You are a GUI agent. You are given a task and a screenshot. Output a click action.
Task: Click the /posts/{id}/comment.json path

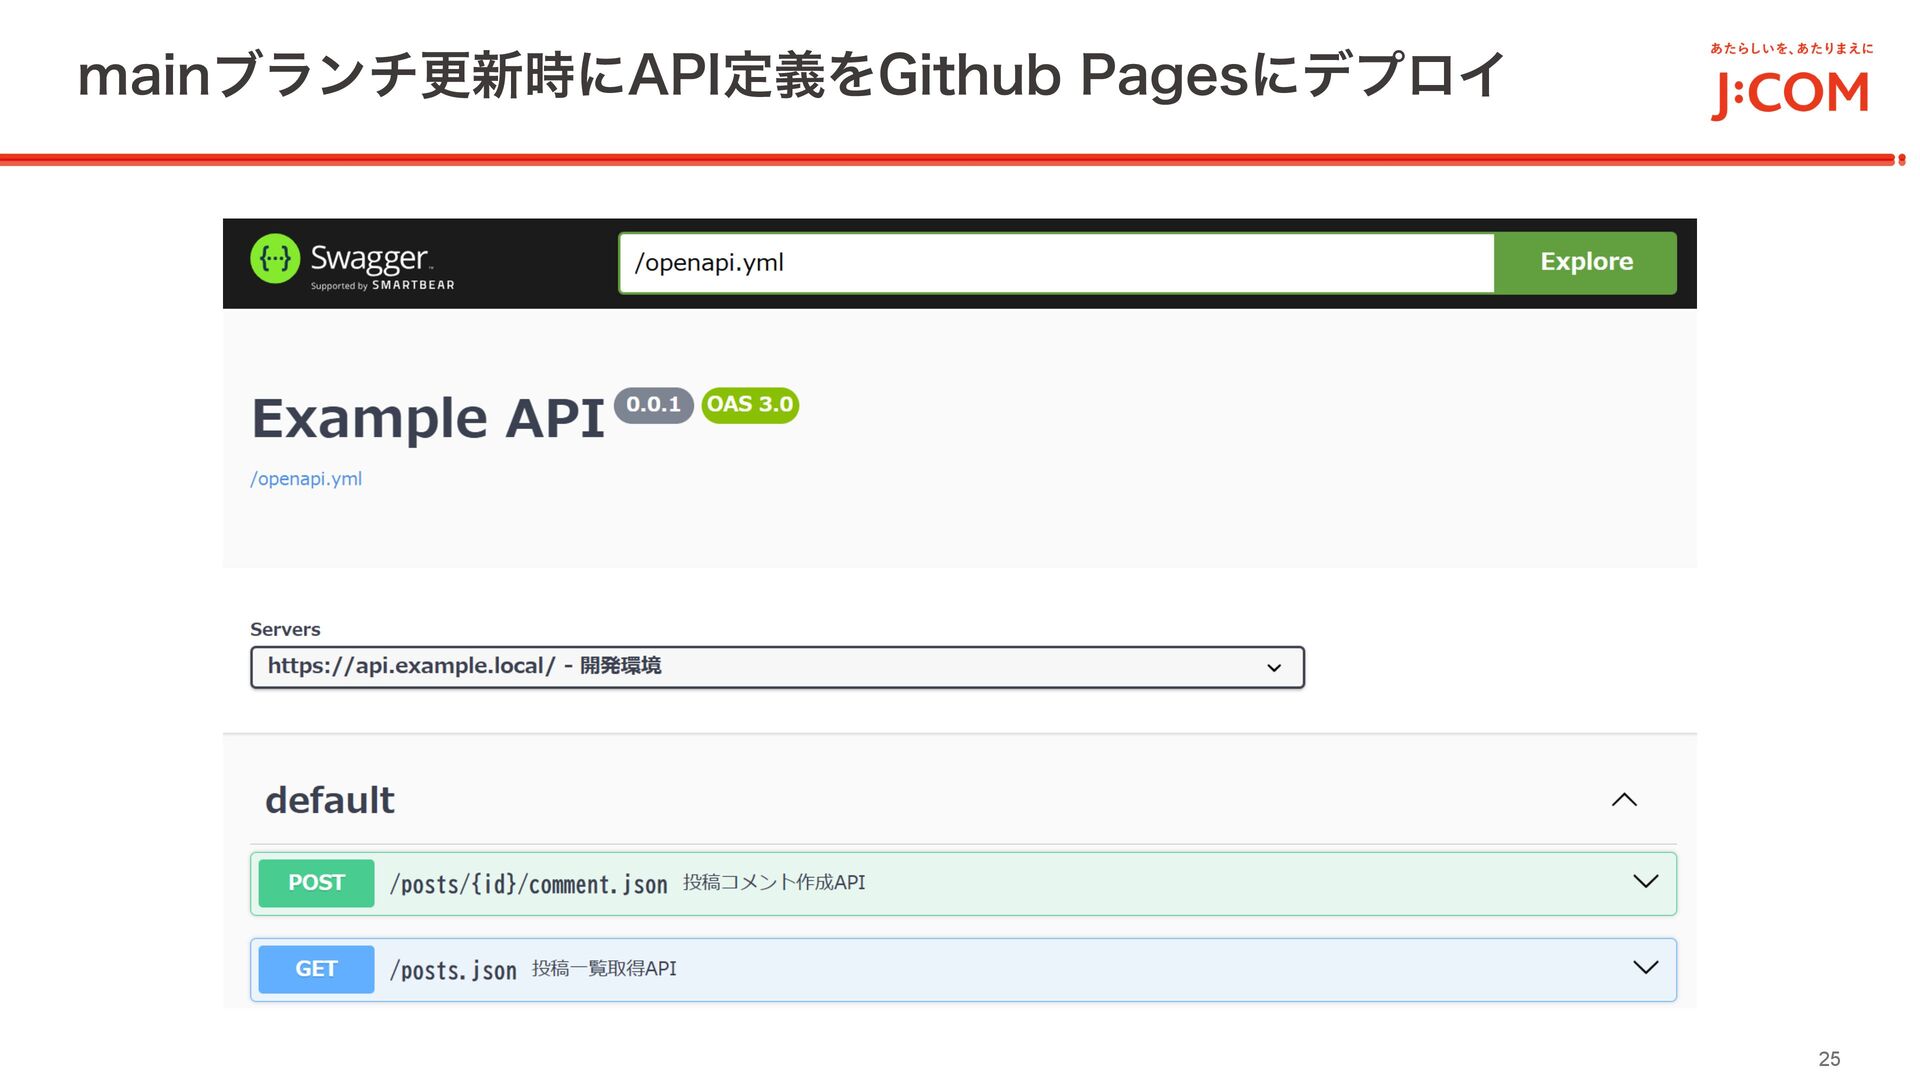point(528,884)
